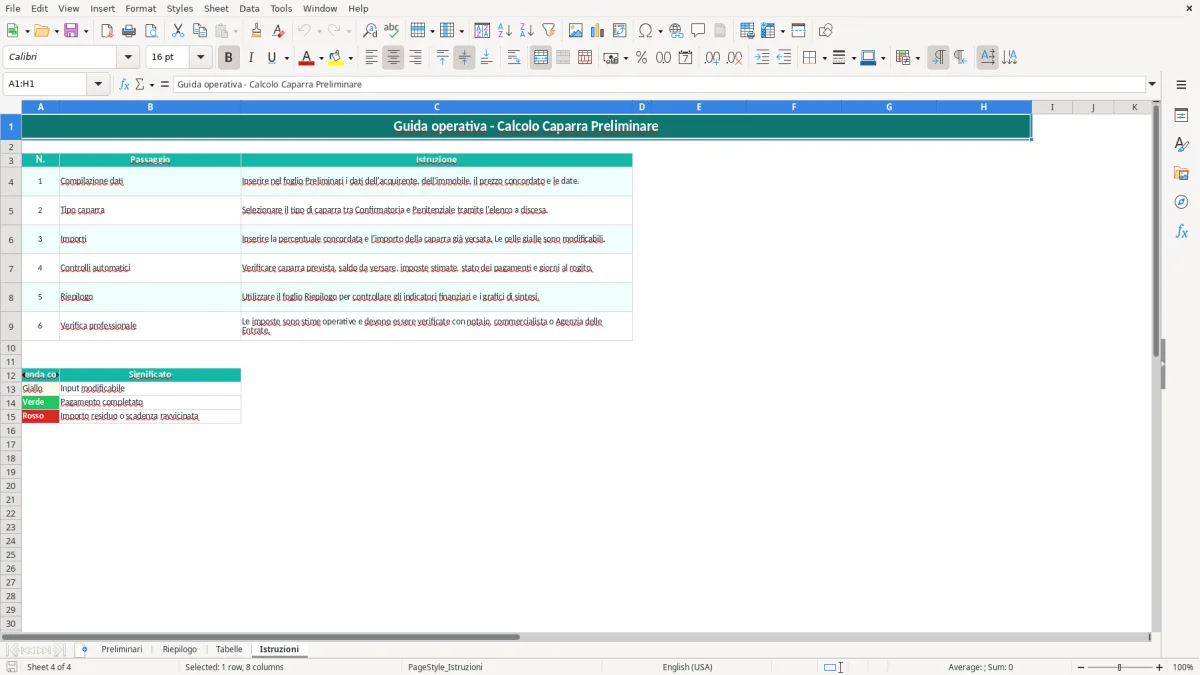Click the Insert Image icon
This screenshot has height=675, width=1200.
576,31
